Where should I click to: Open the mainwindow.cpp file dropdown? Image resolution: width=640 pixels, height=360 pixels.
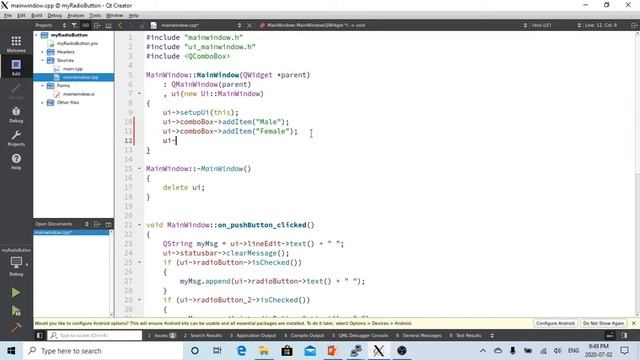(196, 25)
